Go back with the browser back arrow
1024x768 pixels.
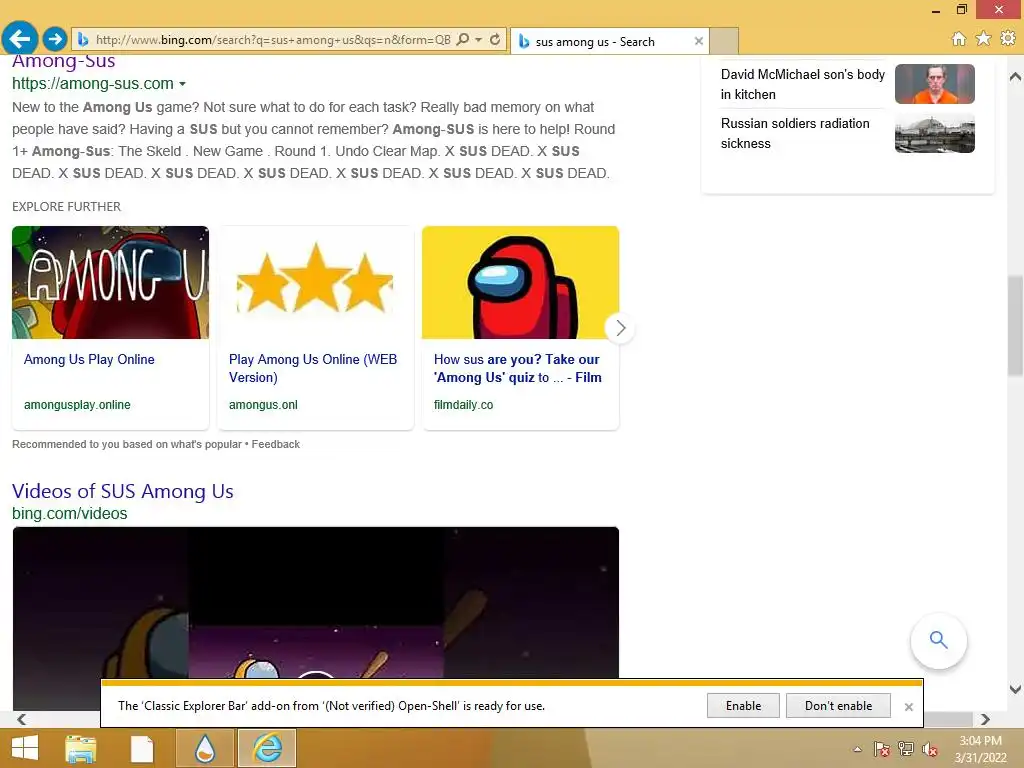pos(20,39)
